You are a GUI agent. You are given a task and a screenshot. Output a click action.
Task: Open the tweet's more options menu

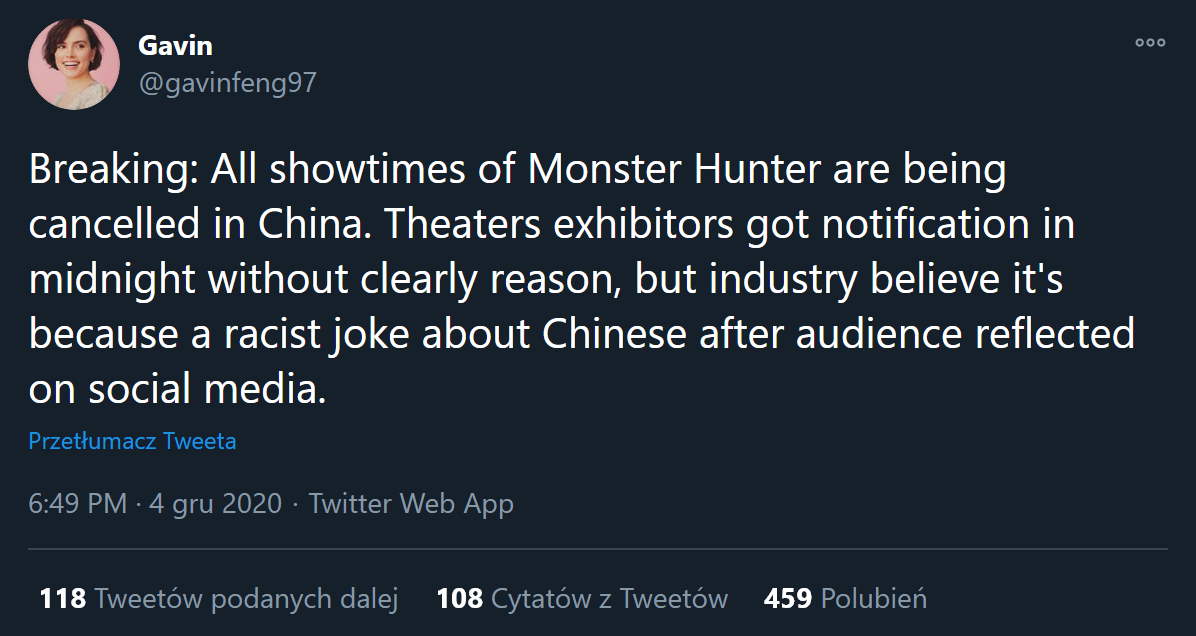coord(1150,42)
